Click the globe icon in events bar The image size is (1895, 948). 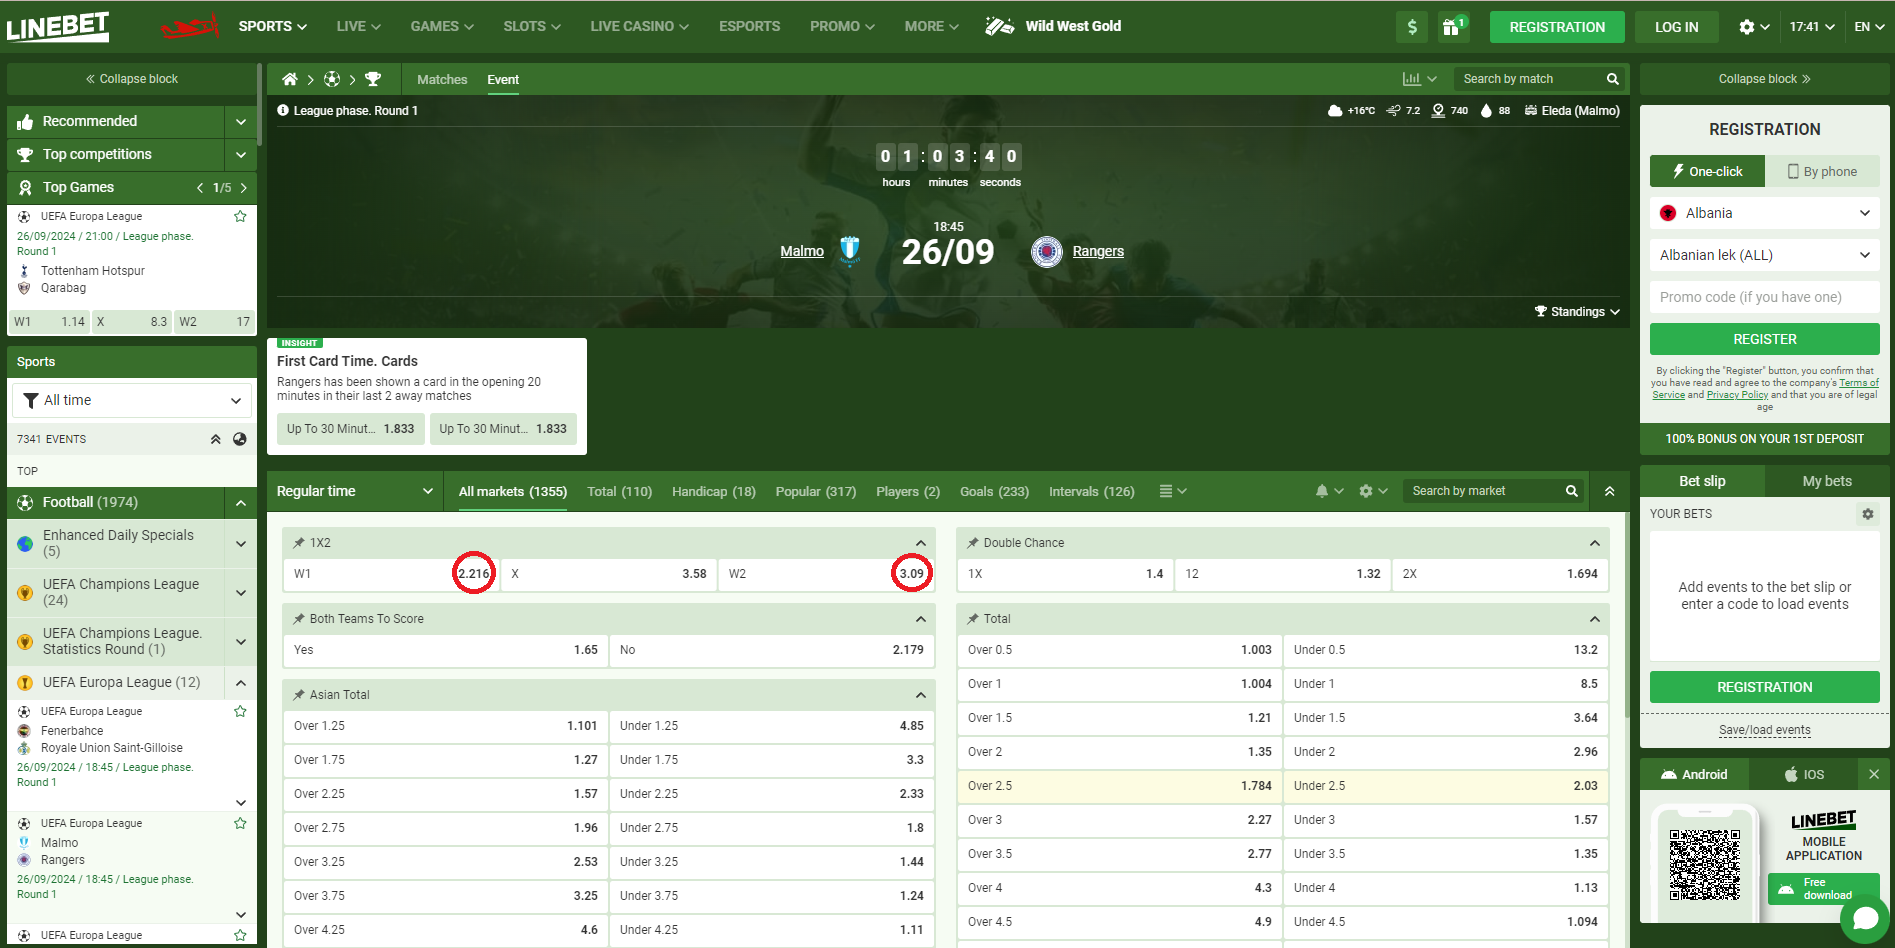click(x=240, y=439)
